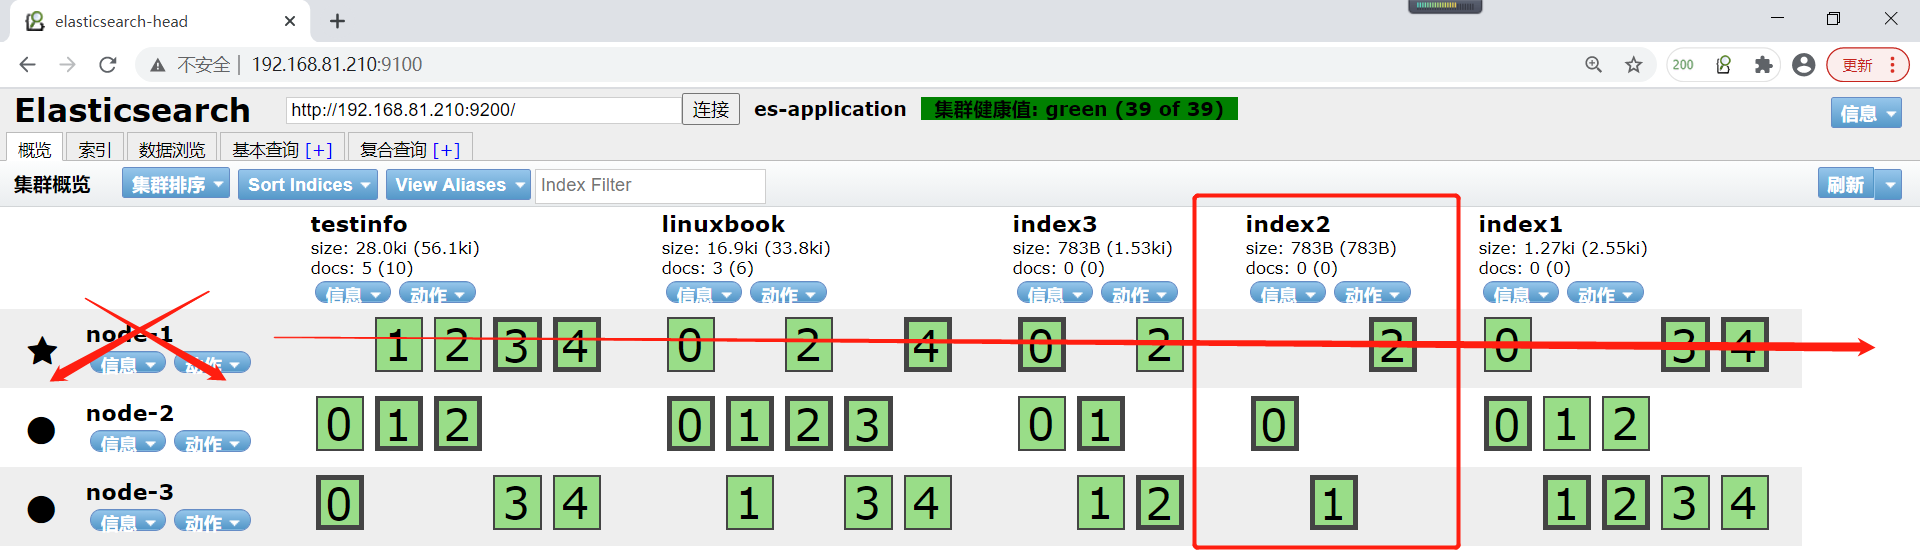Image resolution: width=1920 pixels, height=551 pixels.
Task: Select index2 shard 1 on node-3
Action: pyautogui.click(x=1334, y=503)
